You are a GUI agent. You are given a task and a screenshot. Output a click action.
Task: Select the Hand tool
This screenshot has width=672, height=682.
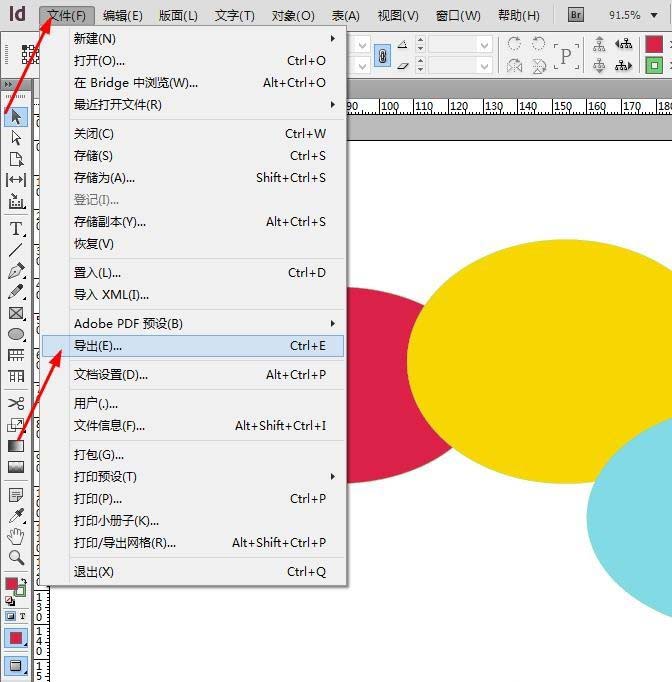click(x=16, y=537)
